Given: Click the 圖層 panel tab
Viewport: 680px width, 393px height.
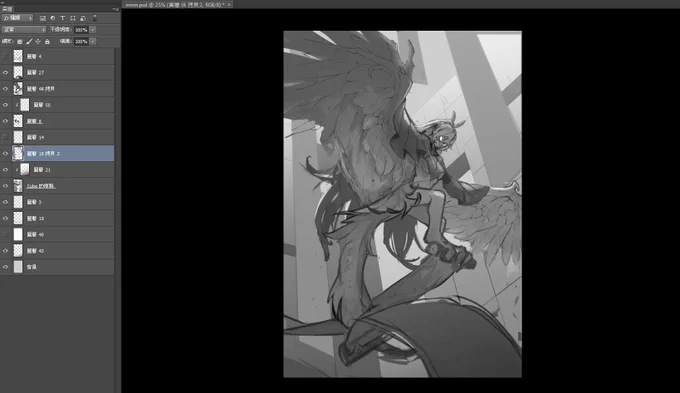Looking at the screenshot, I should tap(7, 9).
